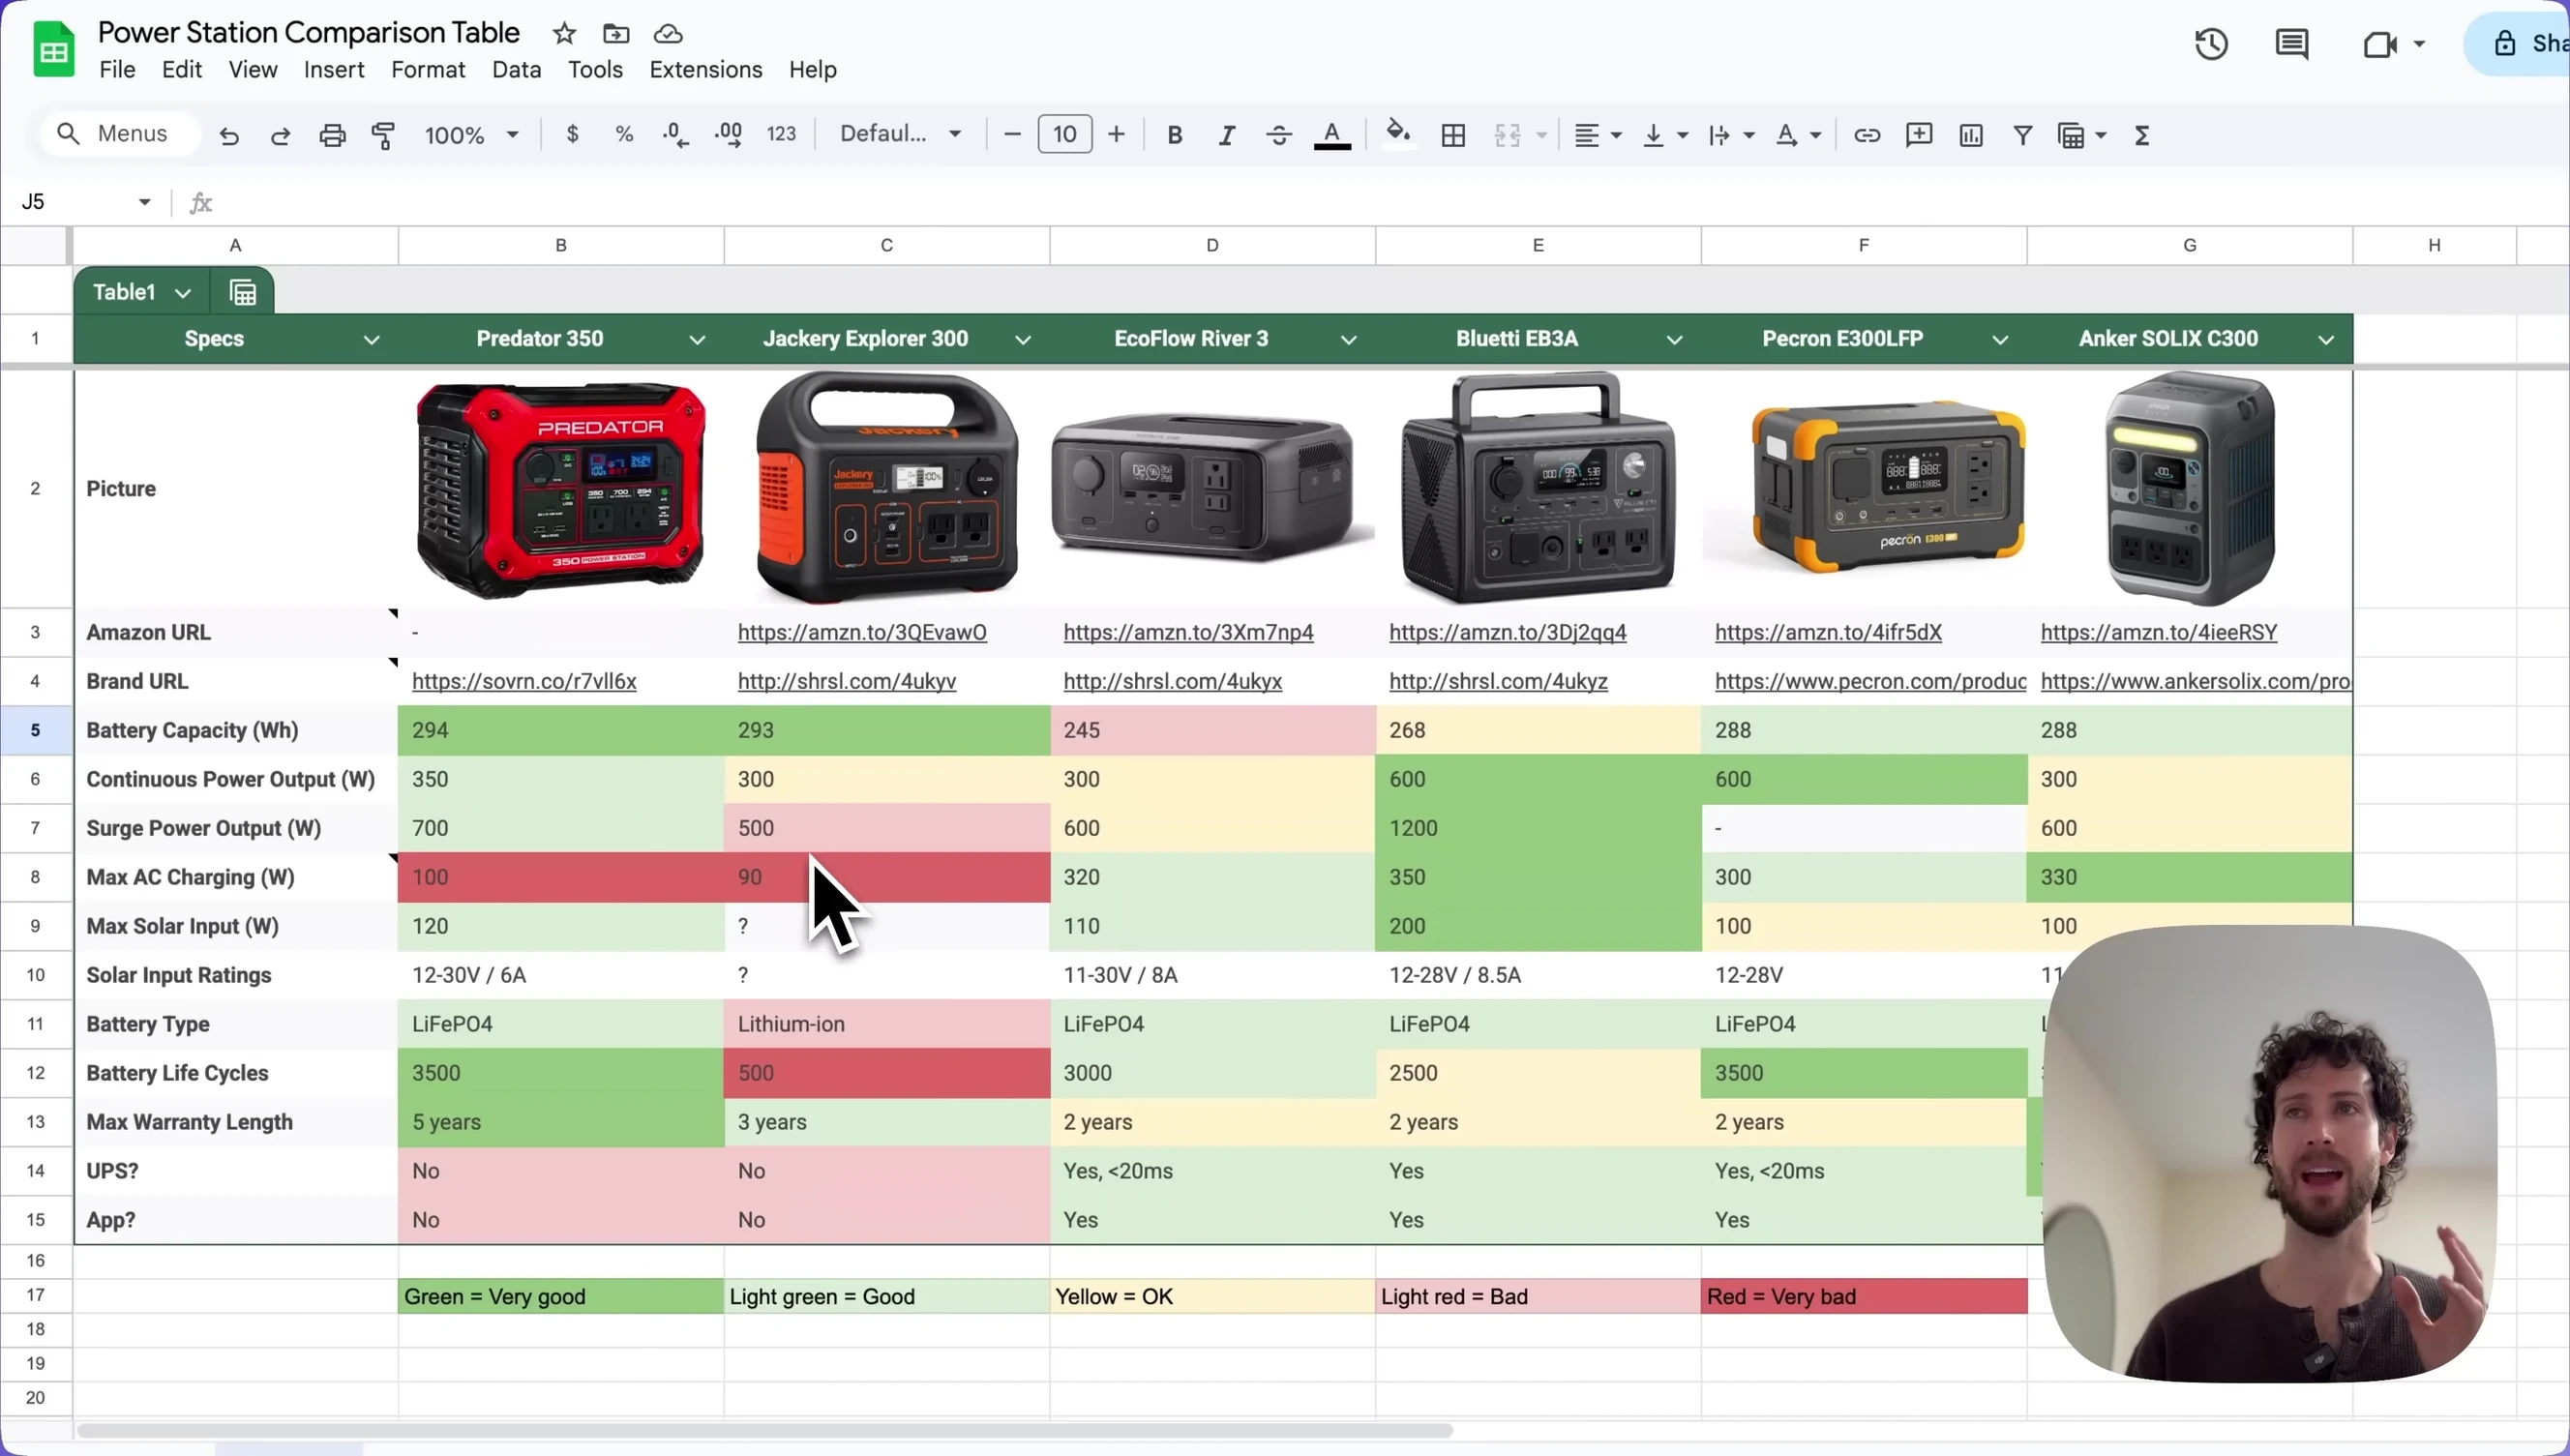
Task: Click the Undo icon
Action: tap(229, 135)
